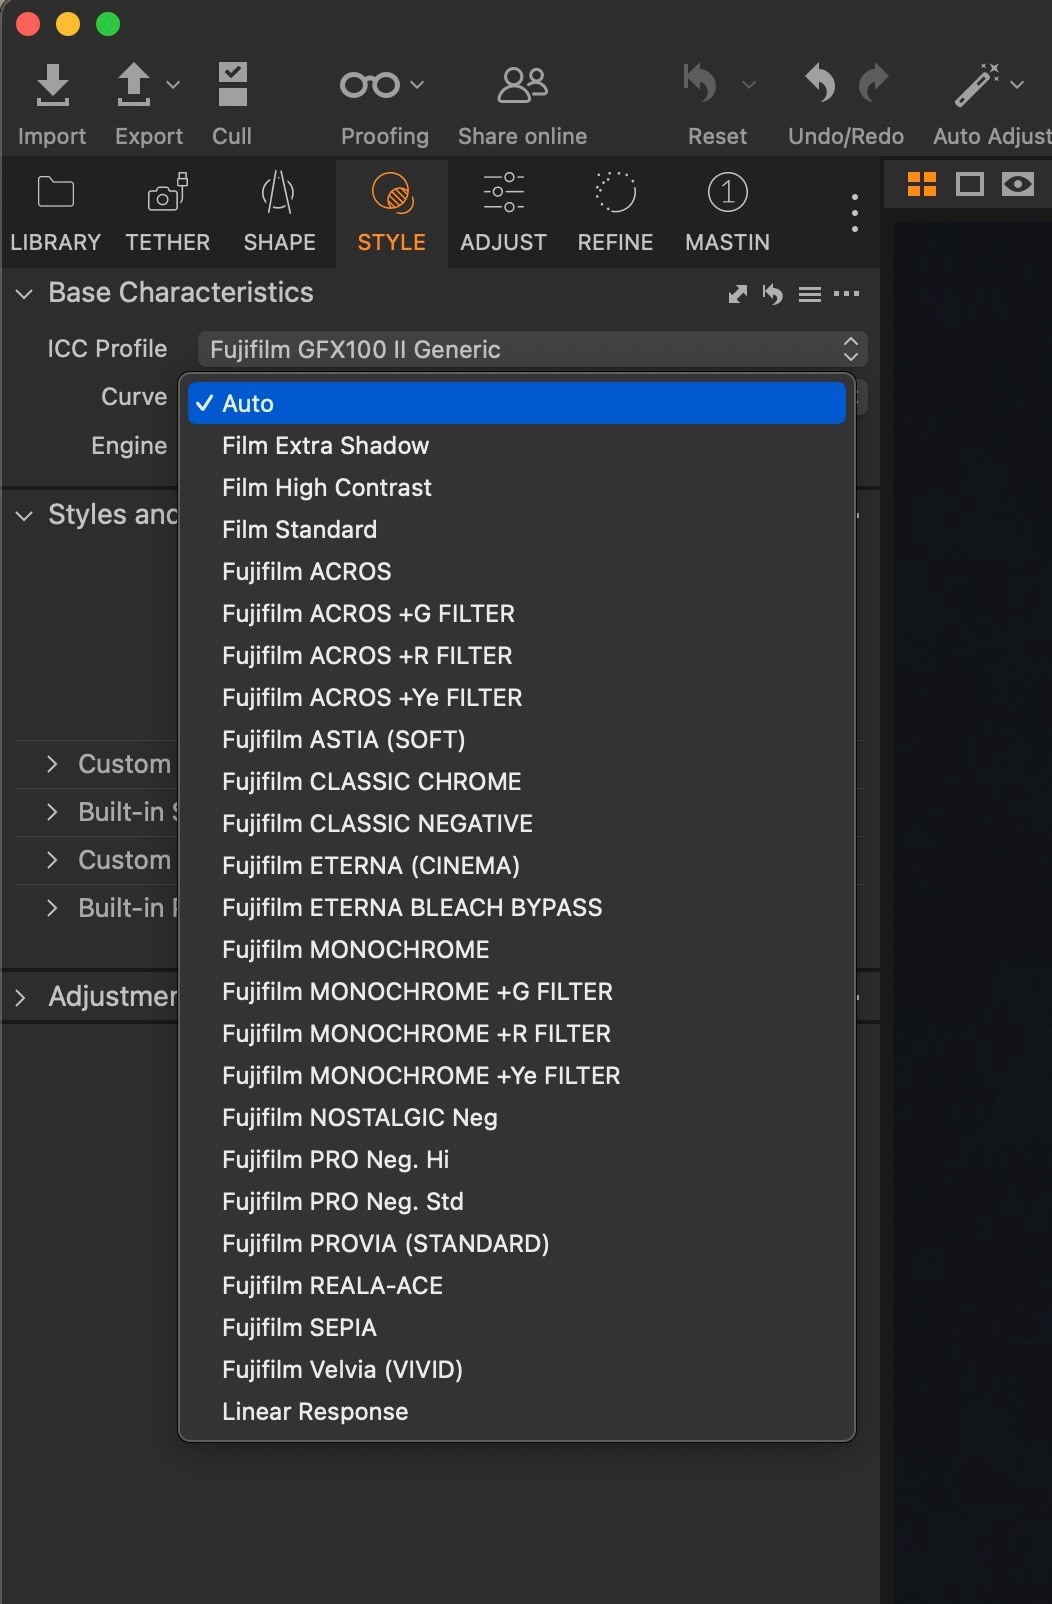Toggle the eye viewer visibility icon
This screenshot has height=1604, width=1052.
coord(1018,184)
